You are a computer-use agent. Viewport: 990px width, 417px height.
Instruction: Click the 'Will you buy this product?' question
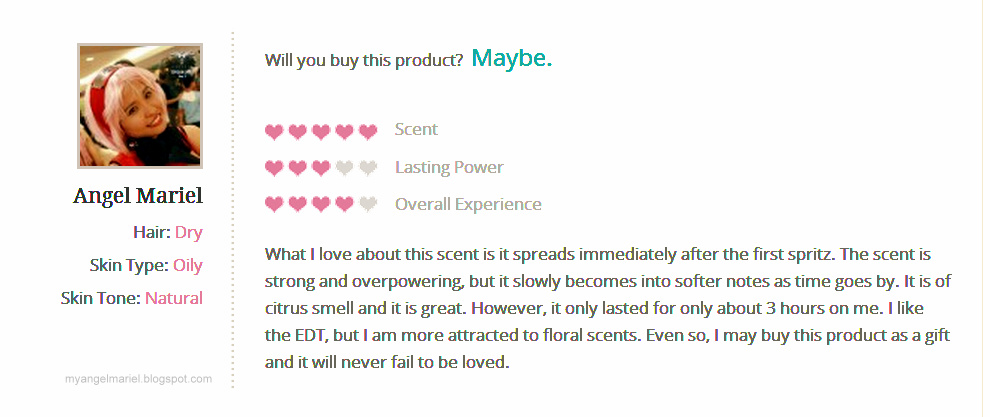[363, 60]
